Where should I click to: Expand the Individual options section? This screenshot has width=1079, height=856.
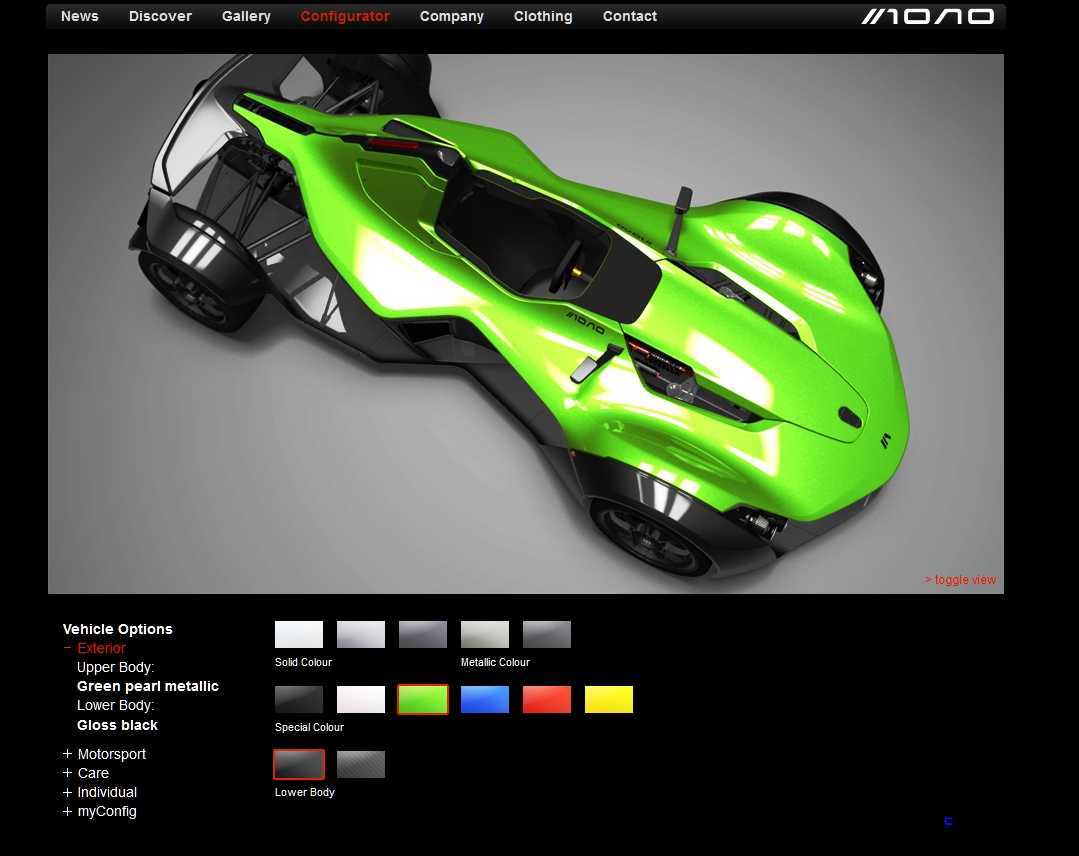100,793
